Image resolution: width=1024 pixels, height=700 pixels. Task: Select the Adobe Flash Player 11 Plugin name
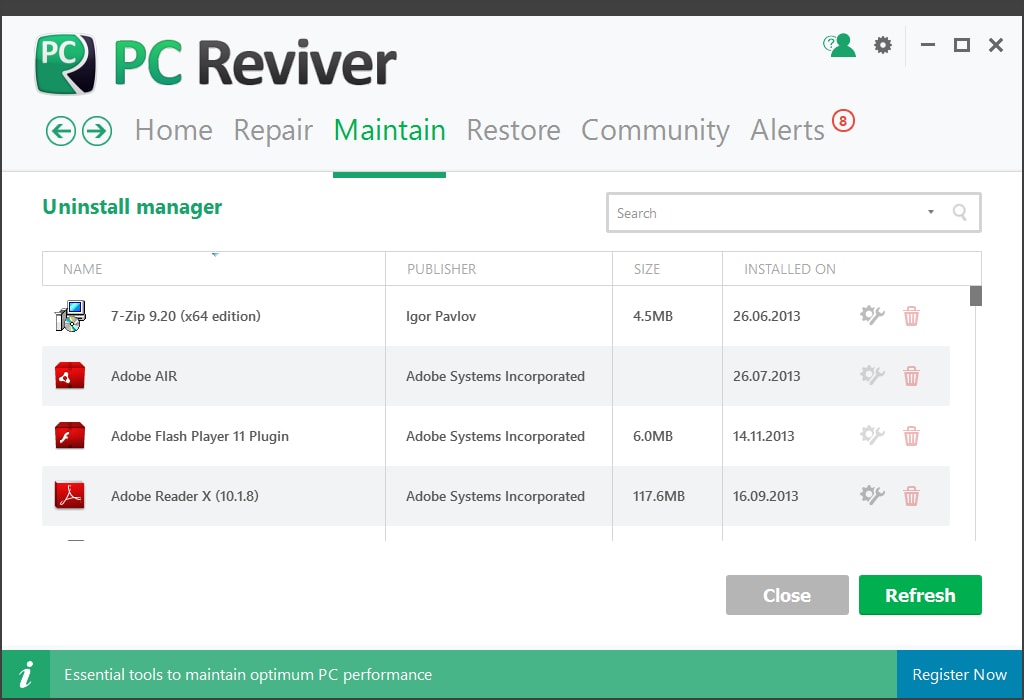[200, 436]
